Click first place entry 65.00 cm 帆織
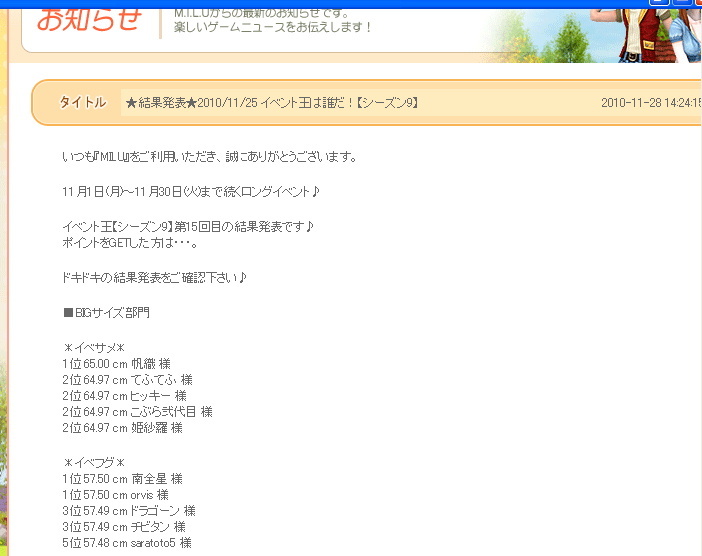This screenshot has height=556, width=702. pos(116,364)
